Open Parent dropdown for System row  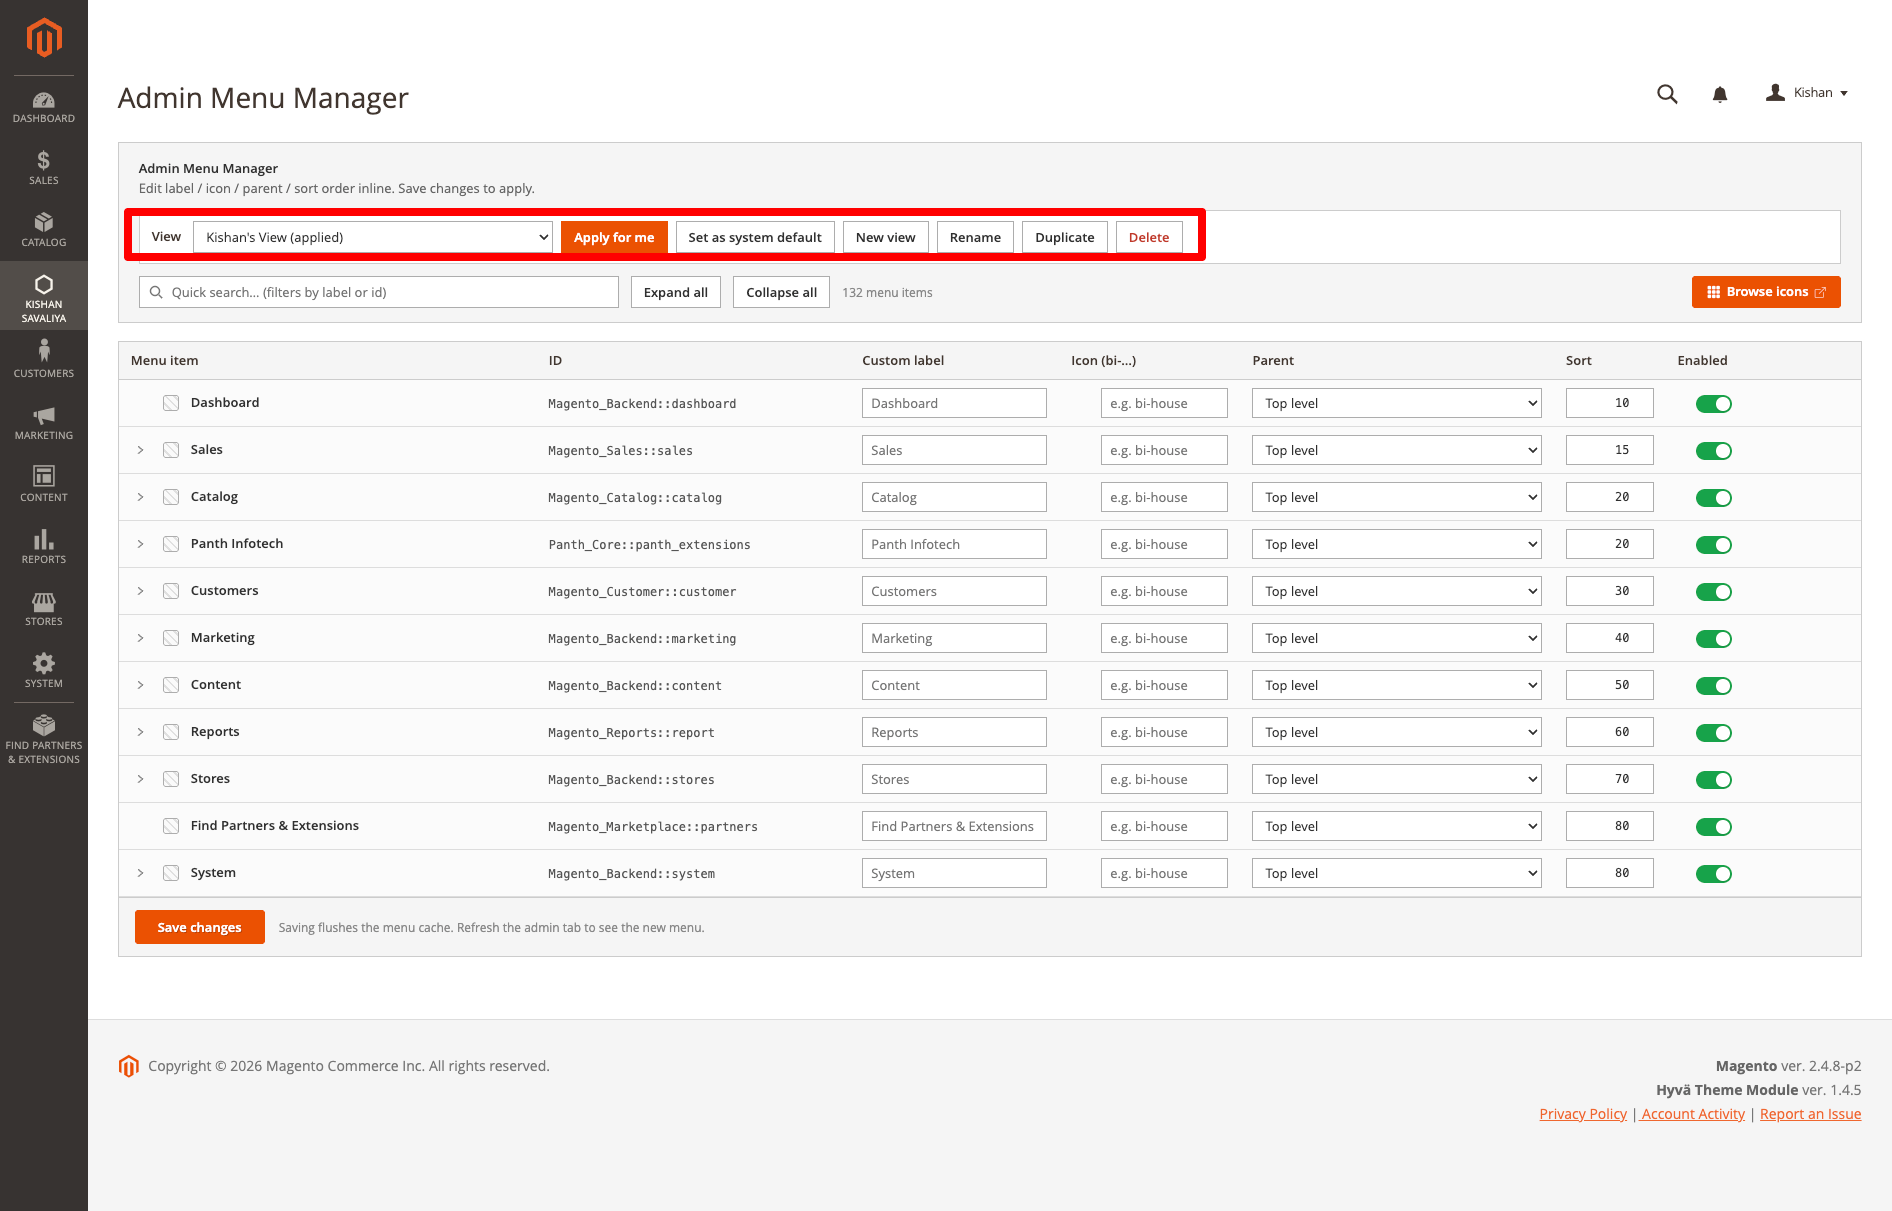pyautogui.click(x=1396, y=873)
